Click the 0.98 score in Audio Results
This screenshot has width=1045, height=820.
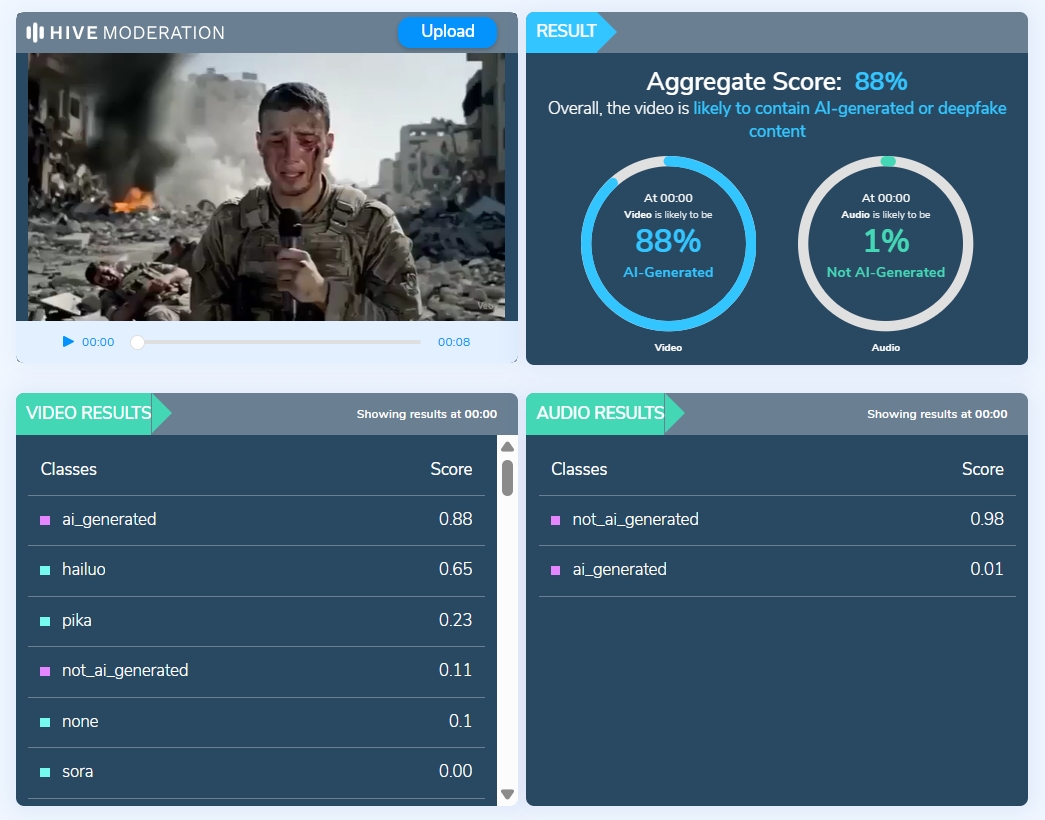[986, 519]
